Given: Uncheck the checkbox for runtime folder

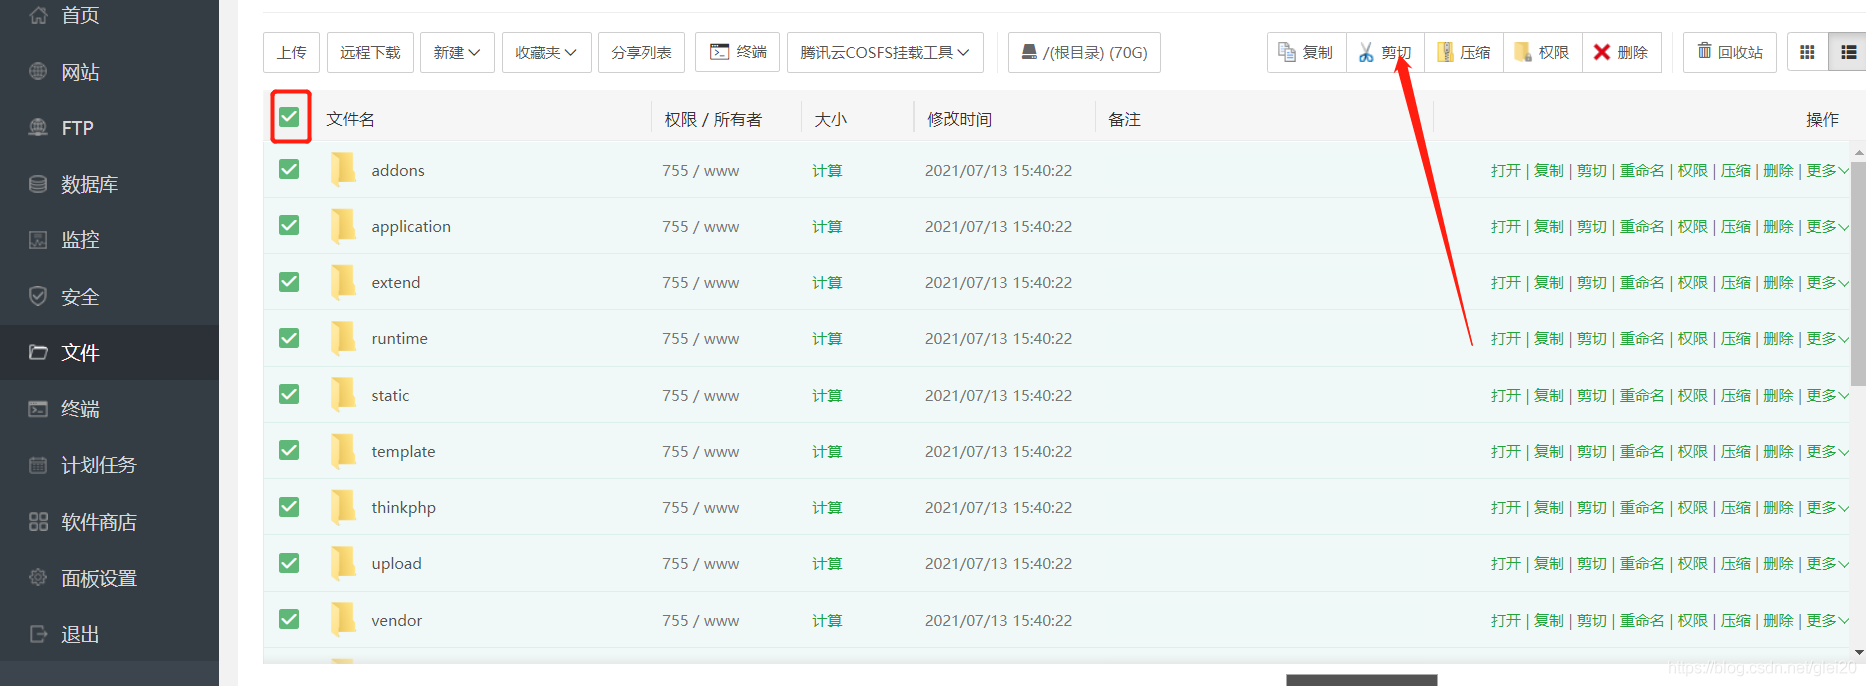Looking at the screenshot, I should click(289, 338).
